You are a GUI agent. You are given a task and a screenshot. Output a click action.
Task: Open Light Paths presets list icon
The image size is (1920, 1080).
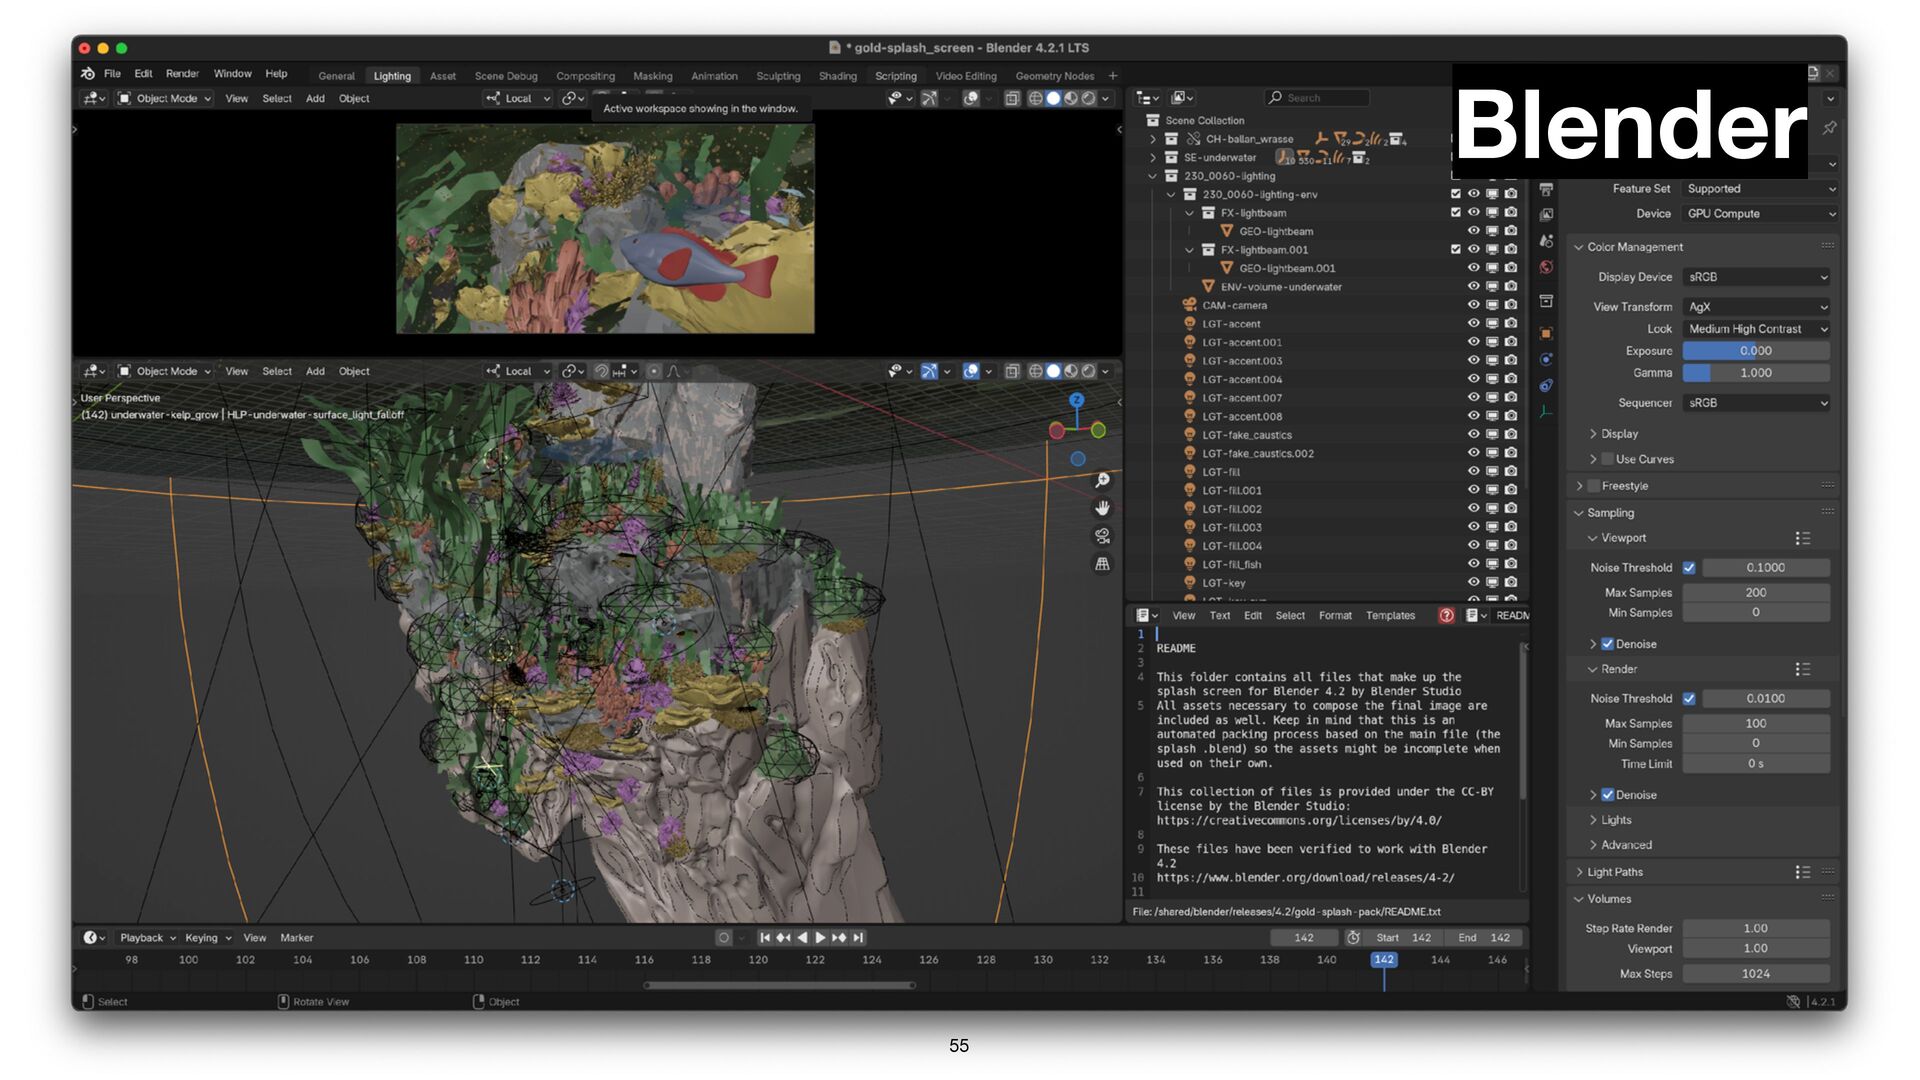1802,873
